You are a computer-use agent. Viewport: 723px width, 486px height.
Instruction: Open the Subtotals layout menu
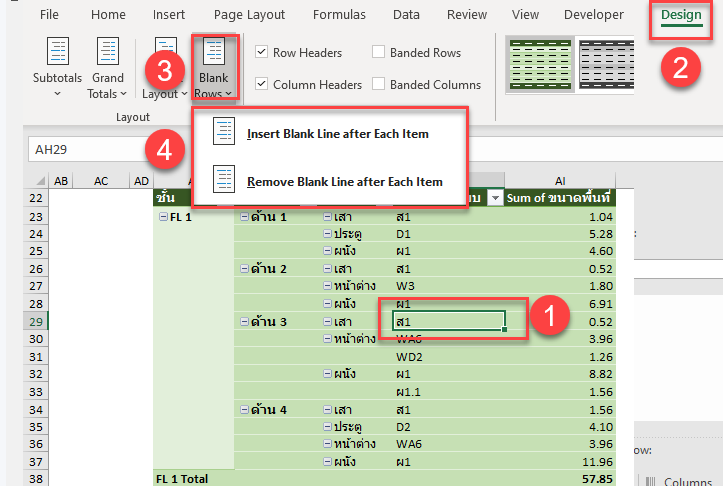(59, 68)
